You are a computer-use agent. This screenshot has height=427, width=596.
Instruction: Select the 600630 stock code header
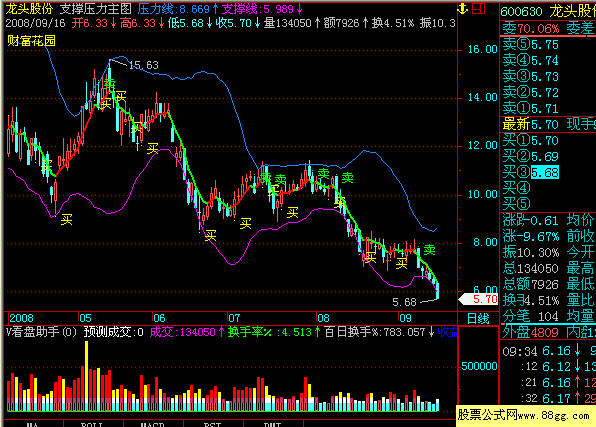[521, 11]
